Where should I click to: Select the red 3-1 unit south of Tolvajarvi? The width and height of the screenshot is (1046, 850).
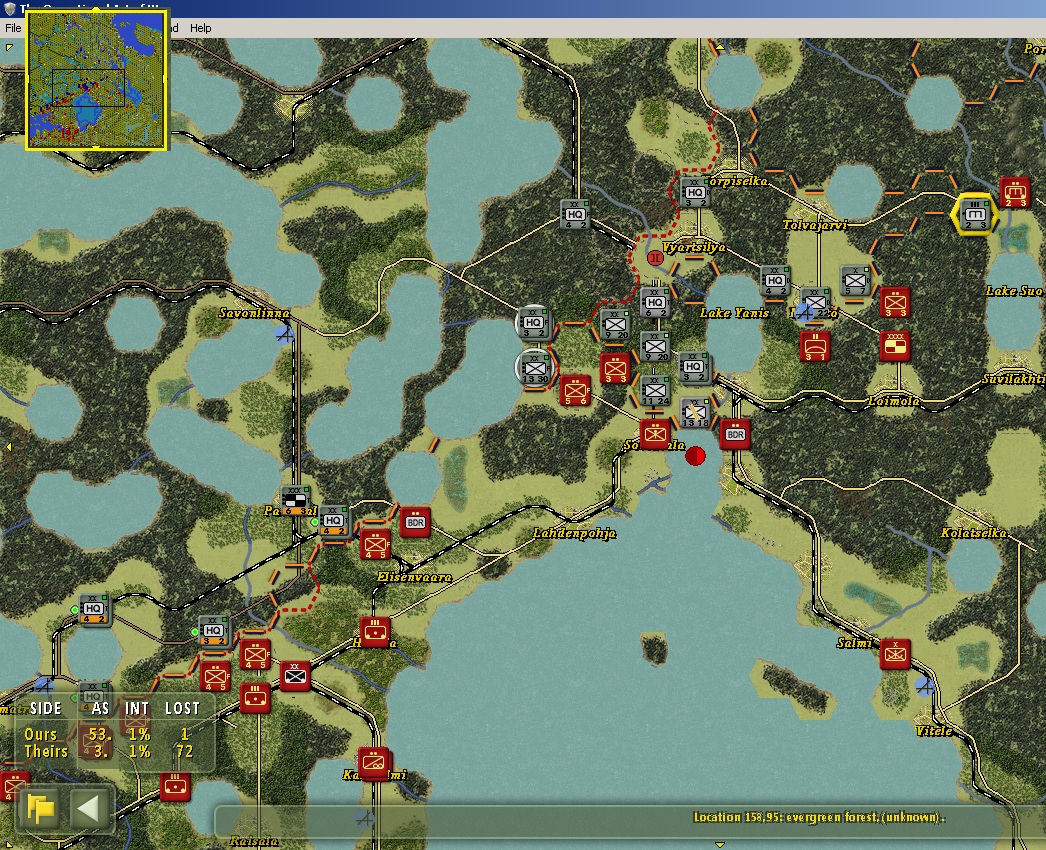click(815, 347)
